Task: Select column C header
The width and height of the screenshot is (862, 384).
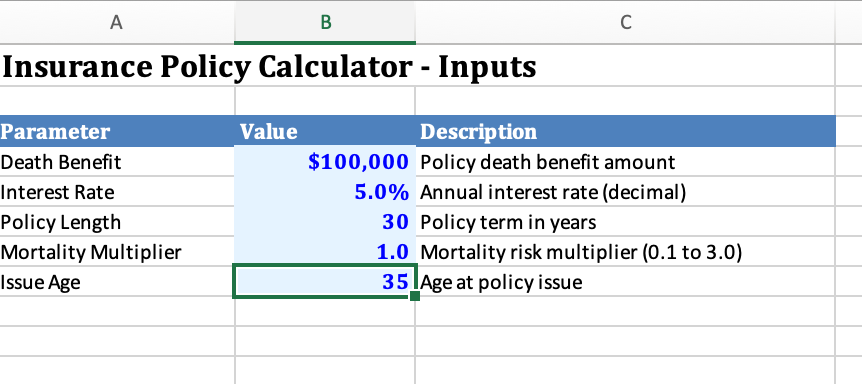Action: (625, 22)
